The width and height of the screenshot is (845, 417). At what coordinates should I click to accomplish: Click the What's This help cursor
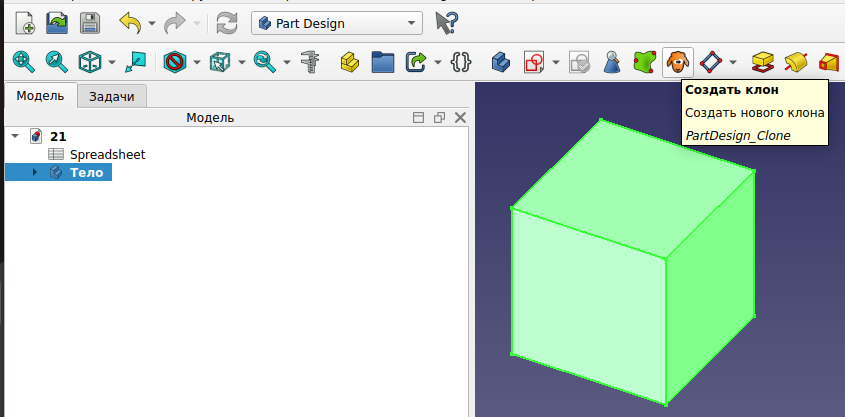click(447, 24)
